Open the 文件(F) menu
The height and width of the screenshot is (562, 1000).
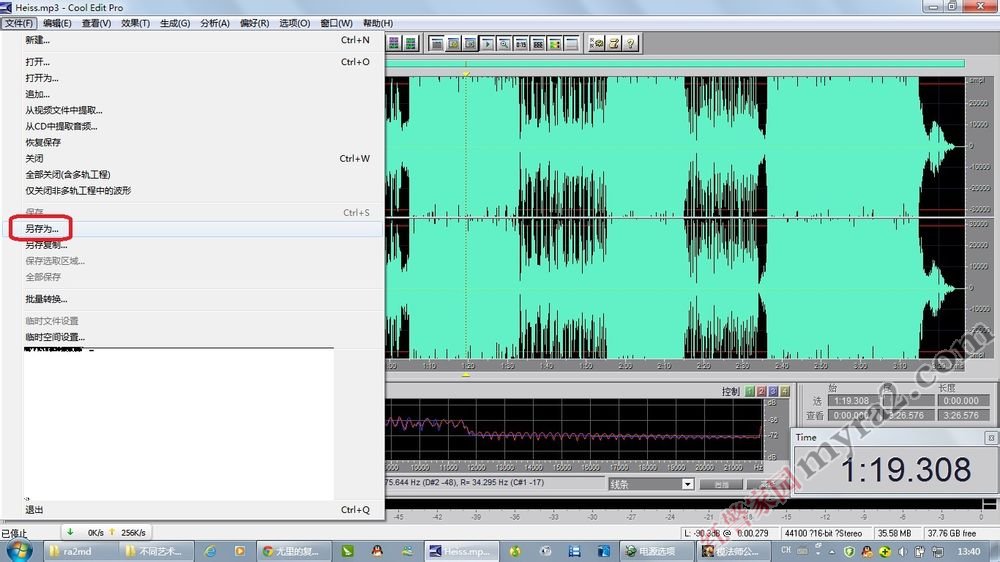coord(18,23)
